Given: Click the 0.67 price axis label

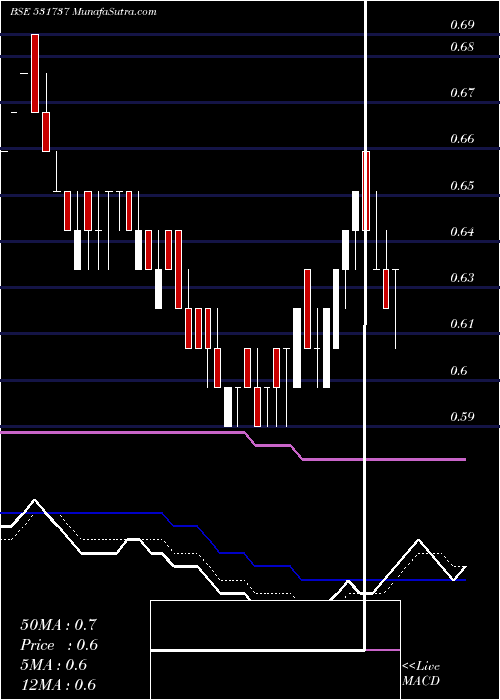Looking at the screenshot, I should [x=462, y=93].
